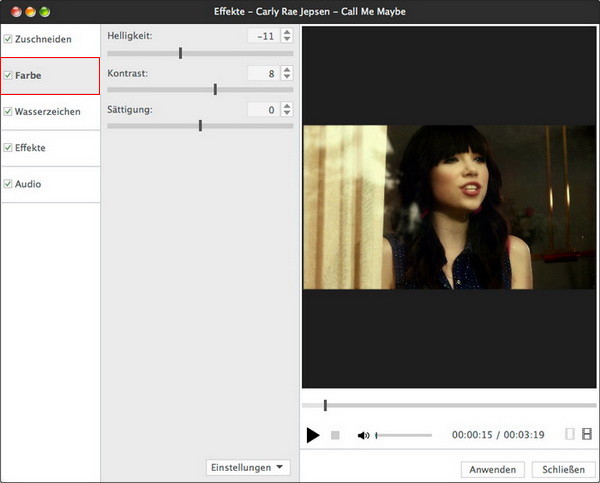Image resolution: width=600 pixels, height=483 pixels.
Task: Decrease Sättigung with the down arrow
Action: click(x=287, y=113)
